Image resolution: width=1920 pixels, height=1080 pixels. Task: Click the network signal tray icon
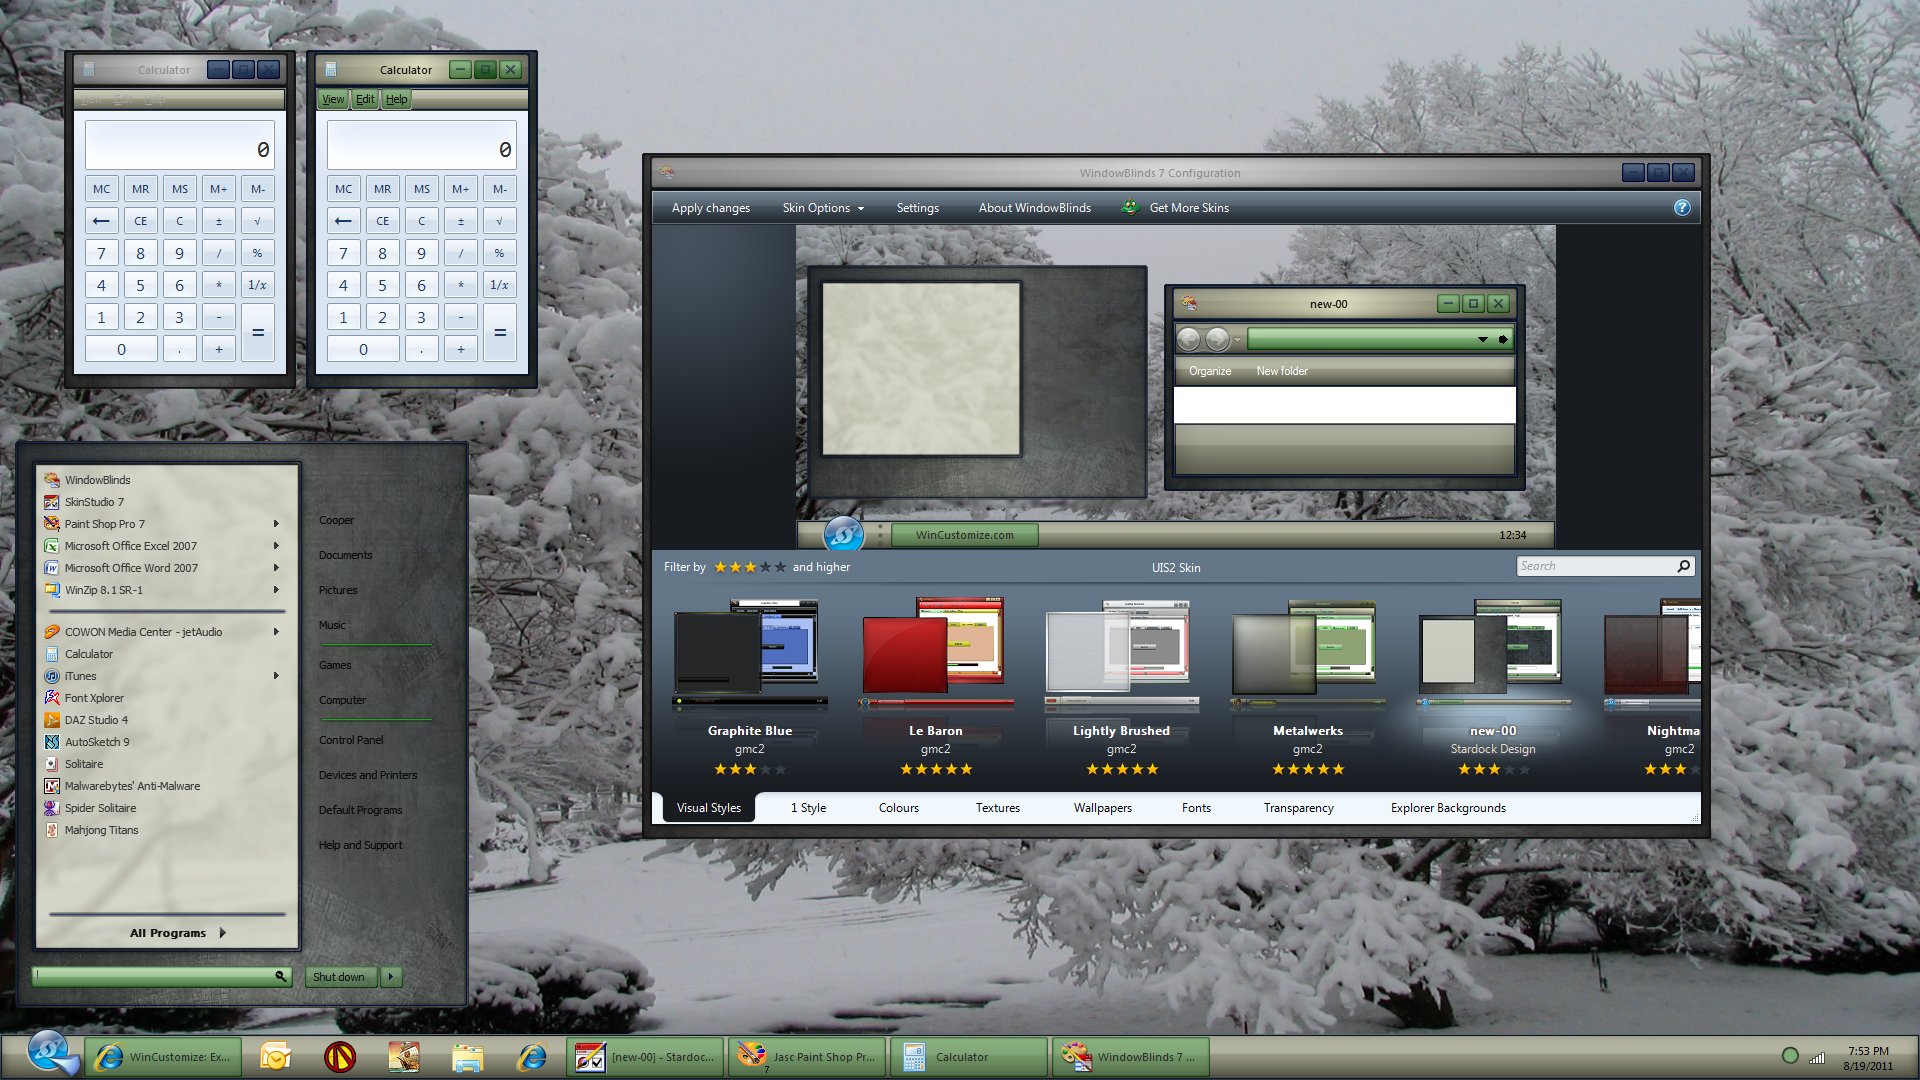(1817, 1057)
